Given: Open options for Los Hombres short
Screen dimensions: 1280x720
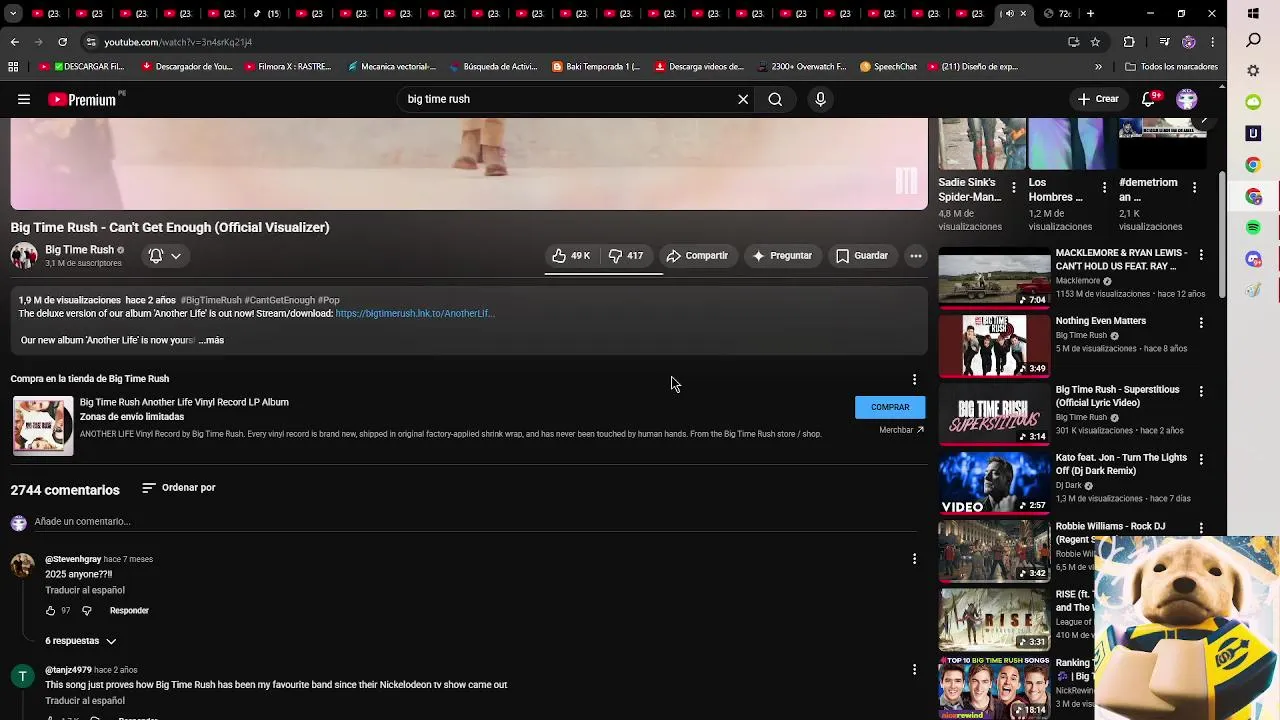Looking at the screenshot, I should point(1104,187).
